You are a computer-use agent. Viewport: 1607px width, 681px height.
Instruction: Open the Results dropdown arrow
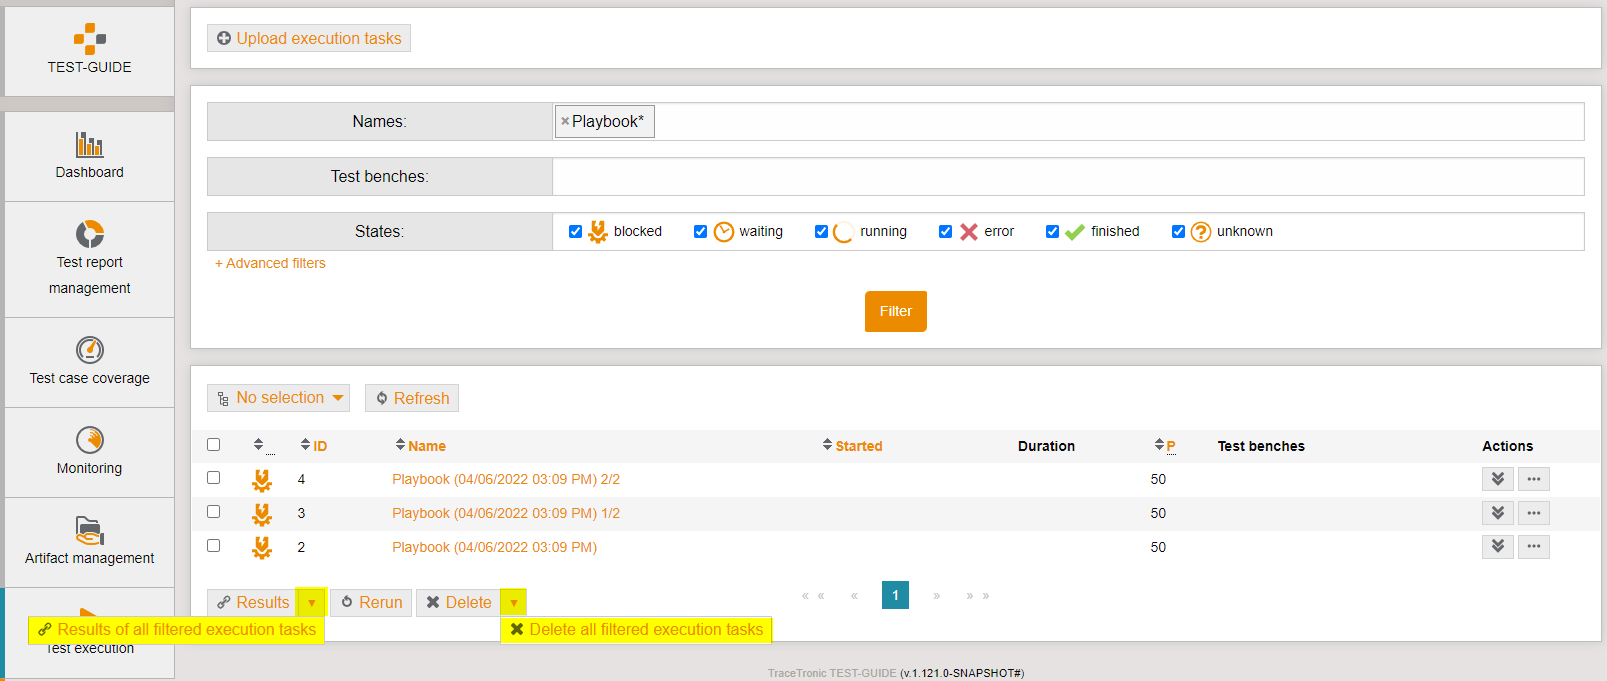311,602
